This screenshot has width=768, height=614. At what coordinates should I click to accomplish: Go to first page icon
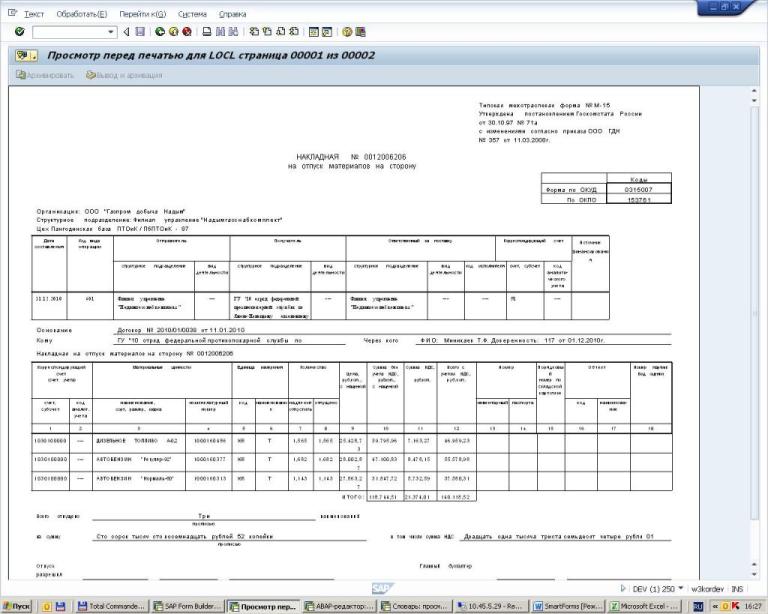point(254,32)
